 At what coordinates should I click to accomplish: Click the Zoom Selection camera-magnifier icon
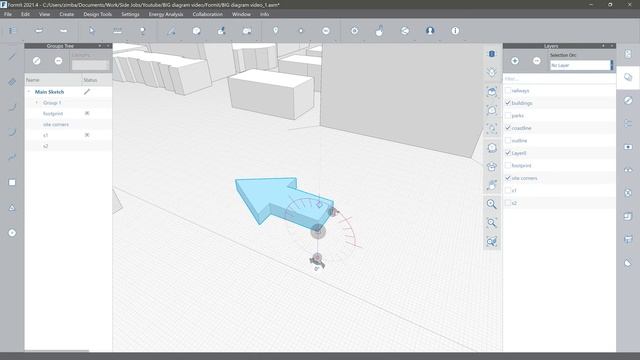491,242
